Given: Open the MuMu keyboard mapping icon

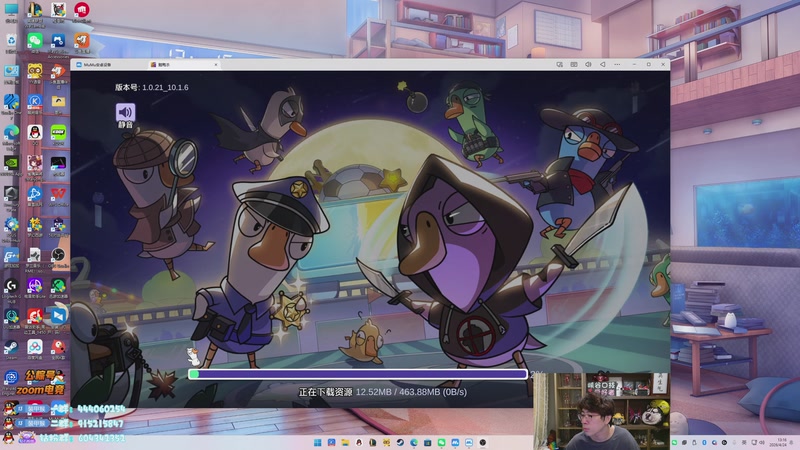Looking at the screenshot, I should click(x=574, y=65).
